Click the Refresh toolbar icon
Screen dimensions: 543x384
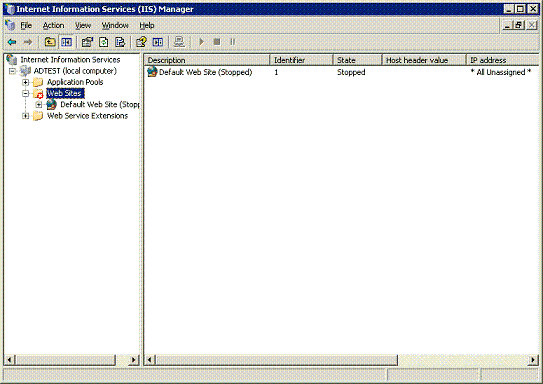104,42
